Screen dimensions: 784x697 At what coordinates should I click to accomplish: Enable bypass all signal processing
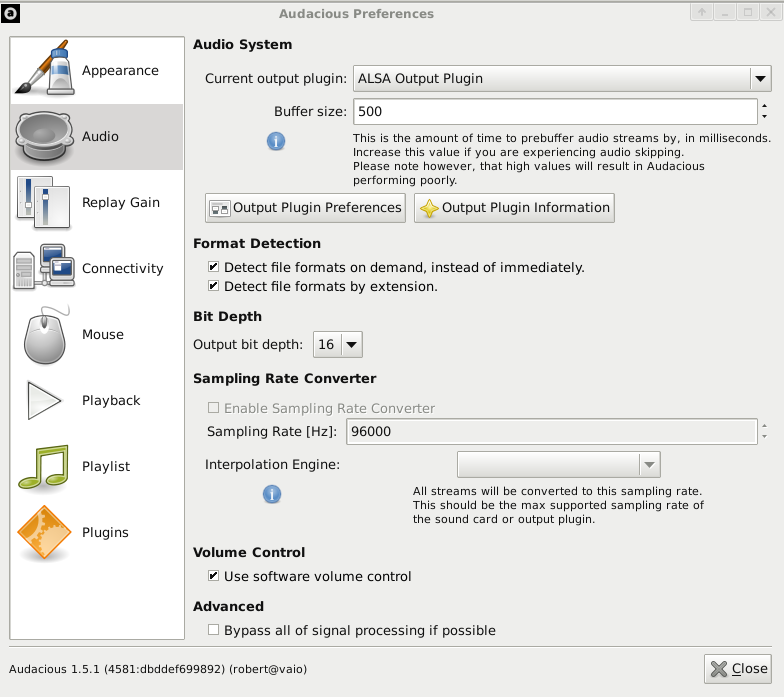coord(214,630)
